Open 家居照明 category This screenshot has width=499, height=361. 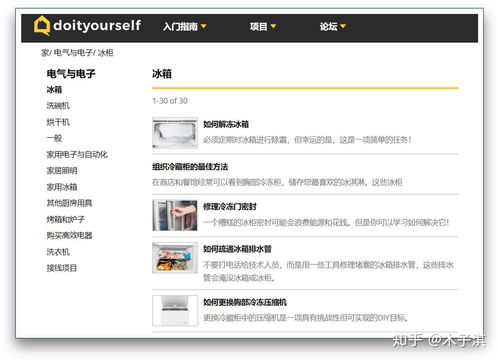tap(62, 171)
